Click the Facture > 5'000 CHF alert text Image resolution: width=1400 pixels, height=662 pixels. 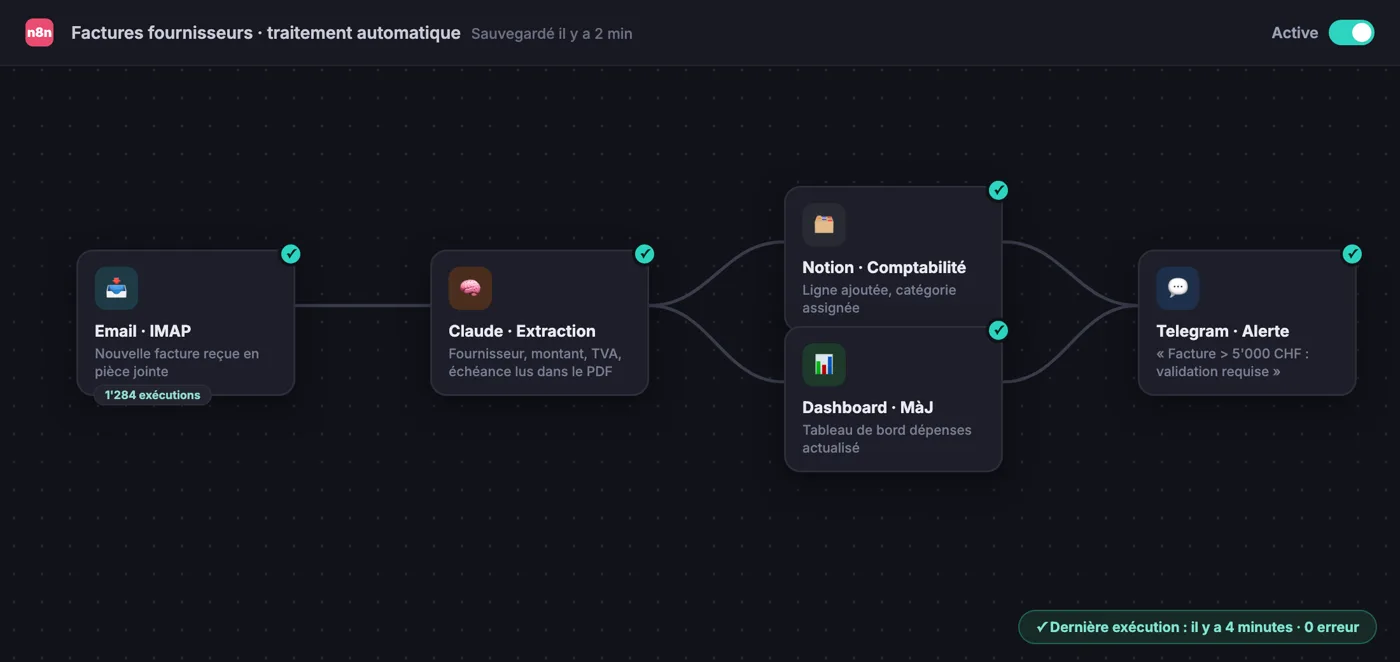pyautogui.click(x=1233, y=362)
